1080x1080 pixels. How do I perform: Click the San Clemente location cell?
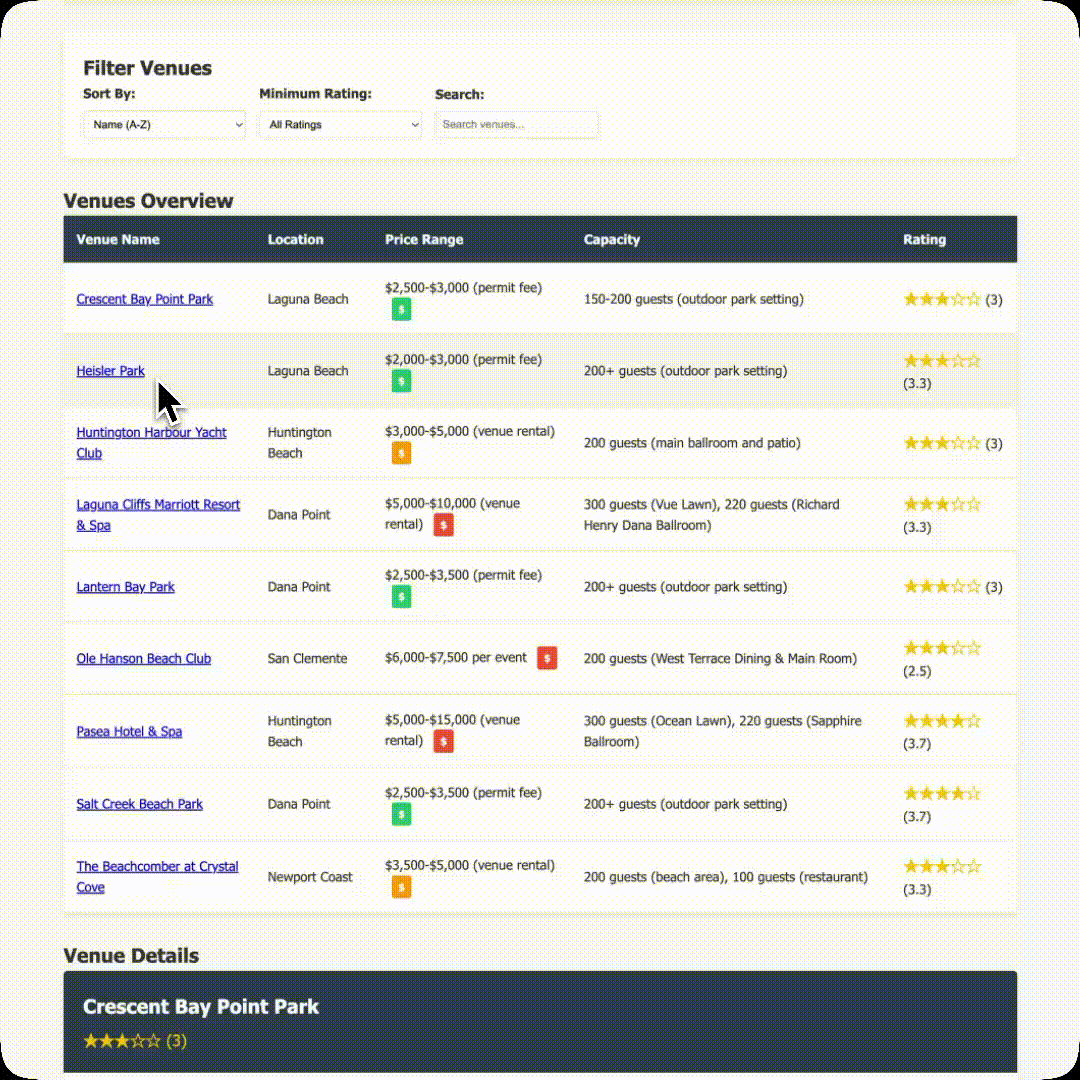(x=307, y=658)
